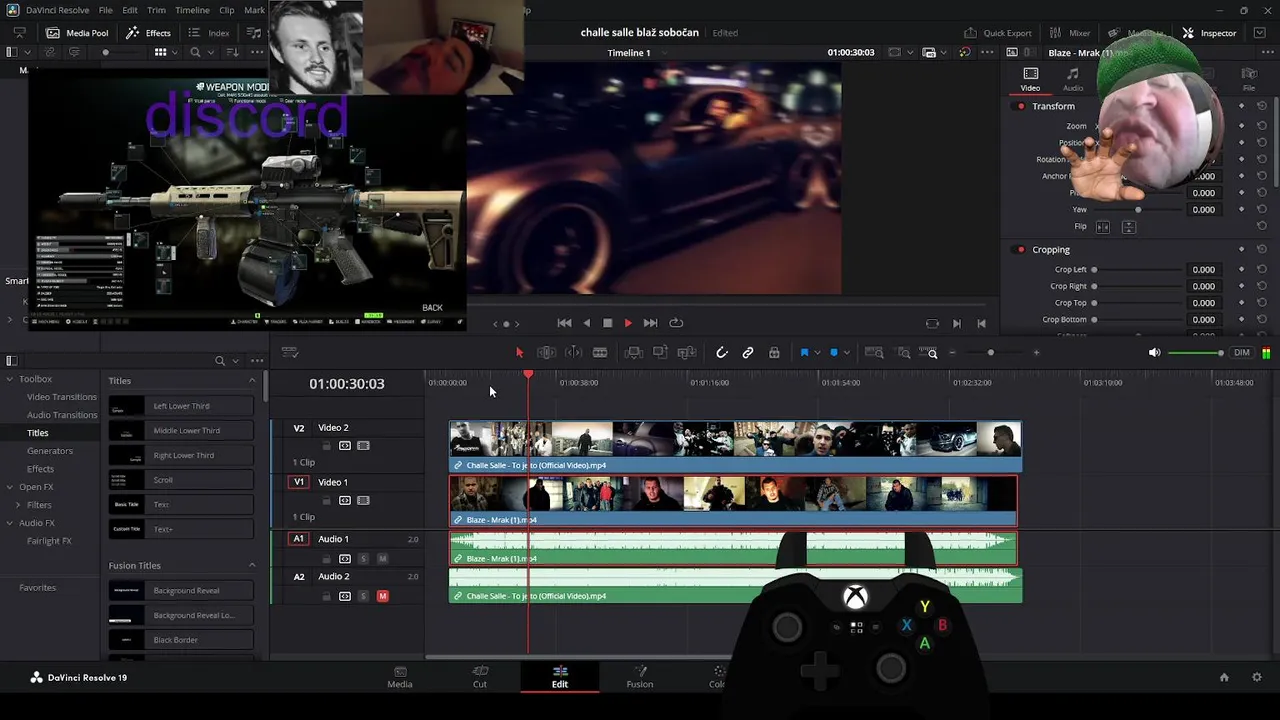
Task: Expand the Filters tree item
Action: point(18,505)
